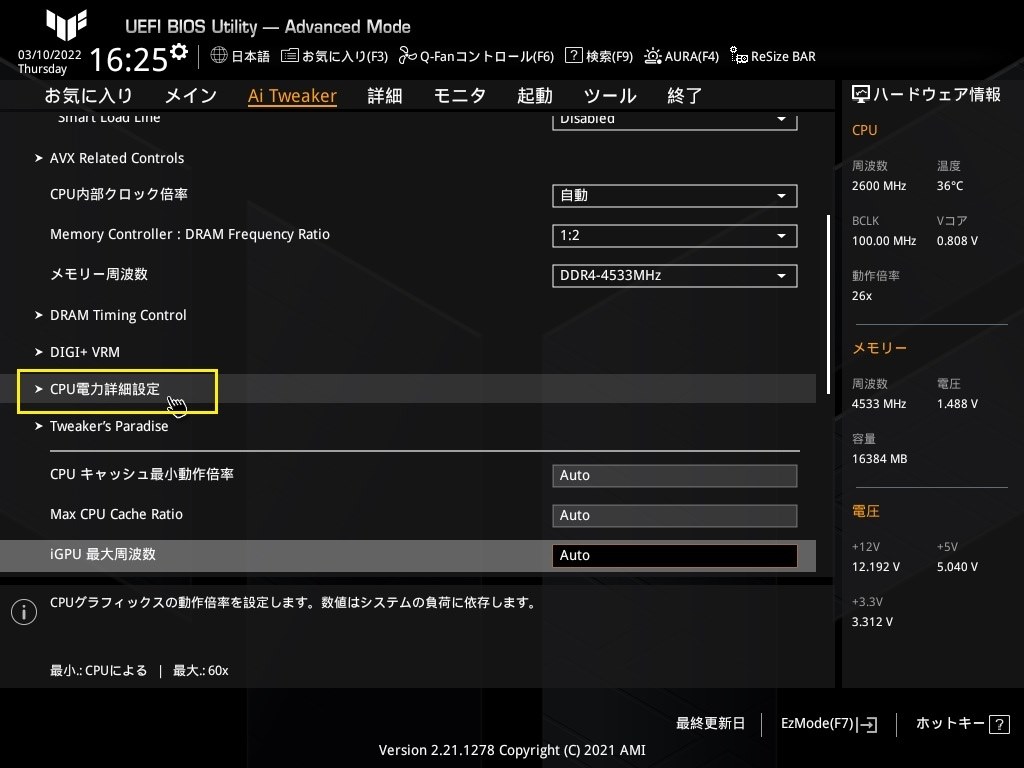The width and height of the screenshot is (1024, 768).
Task: Click the 16384 MB capacity value
Action: 879,459
